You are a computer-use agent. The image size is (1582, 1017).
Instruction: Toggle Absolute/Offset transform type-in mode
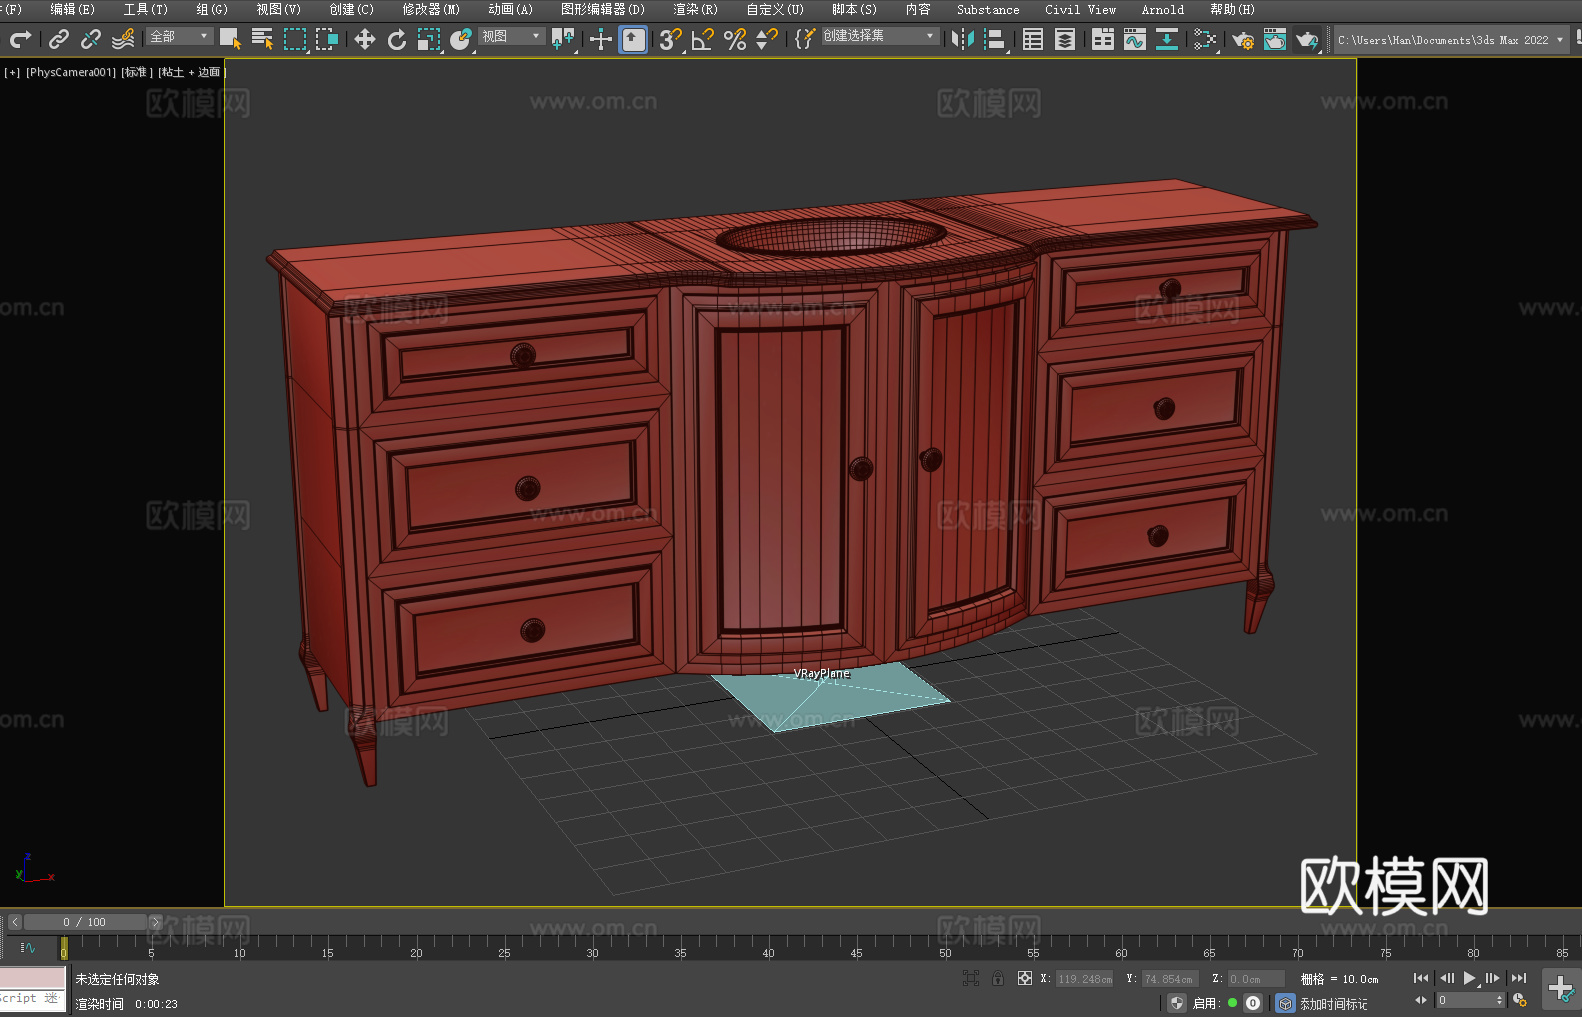(x=1025, y=978)
